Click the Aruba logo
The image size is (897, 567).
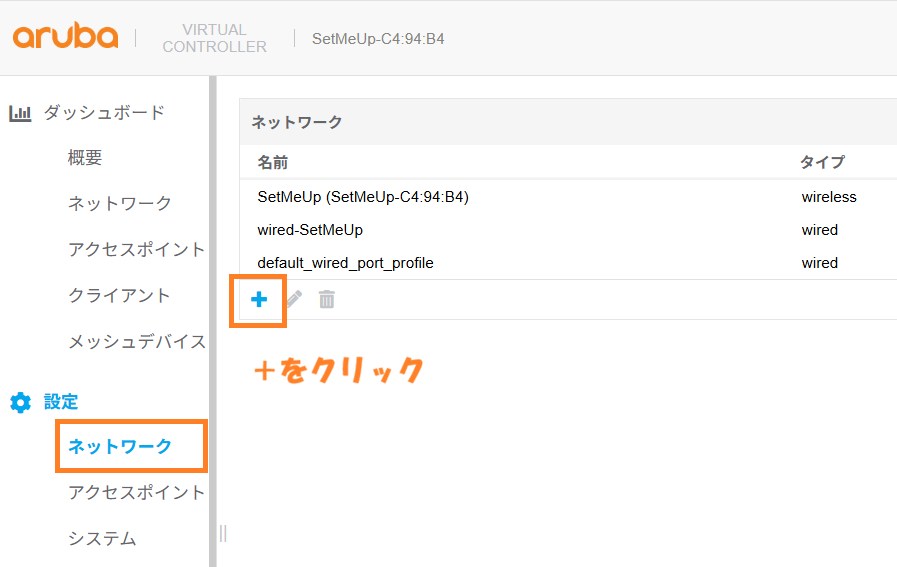[x=65, y=38]
